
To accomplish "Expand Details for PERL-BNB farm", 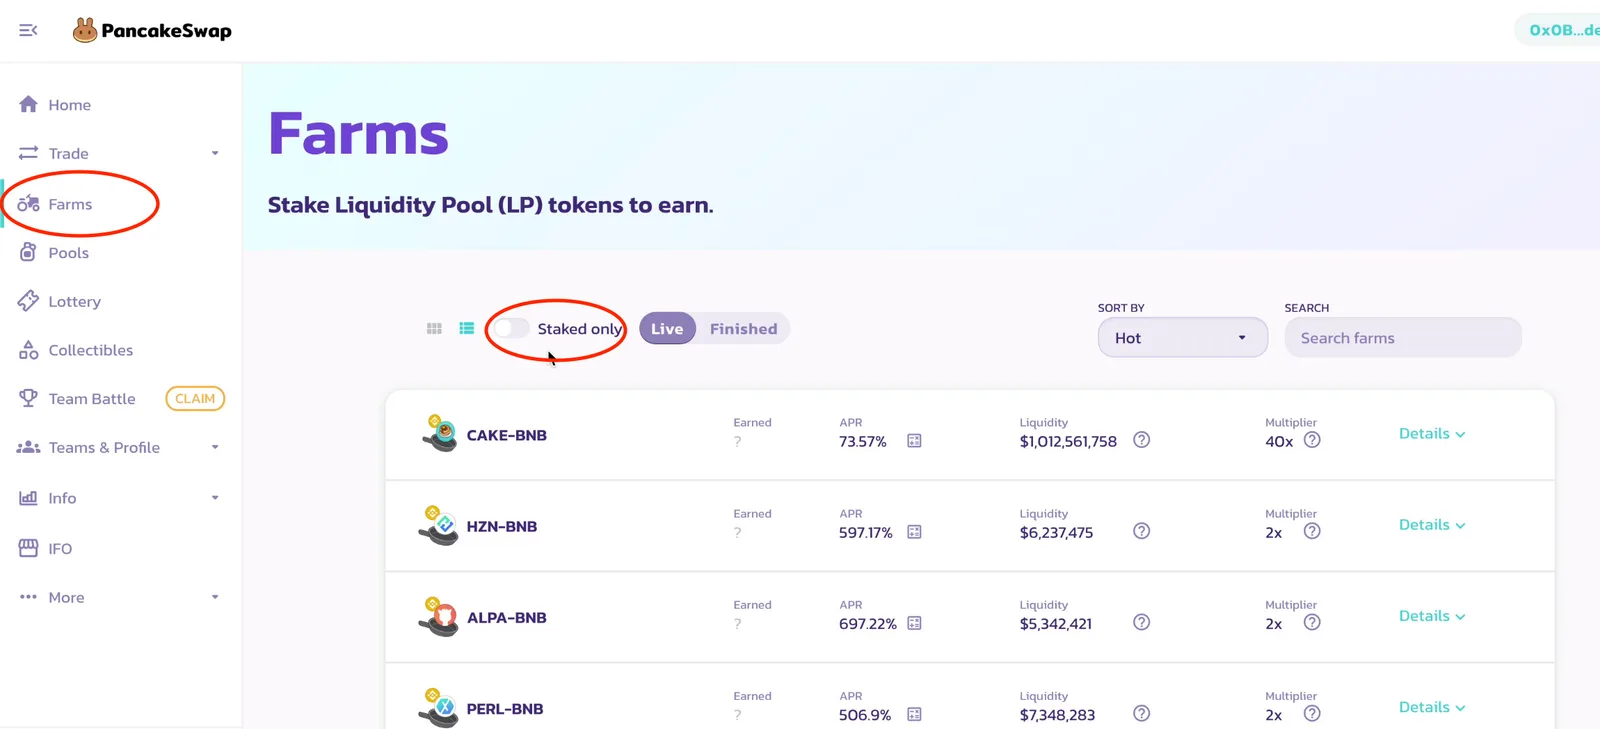I will pos(1432,707).
